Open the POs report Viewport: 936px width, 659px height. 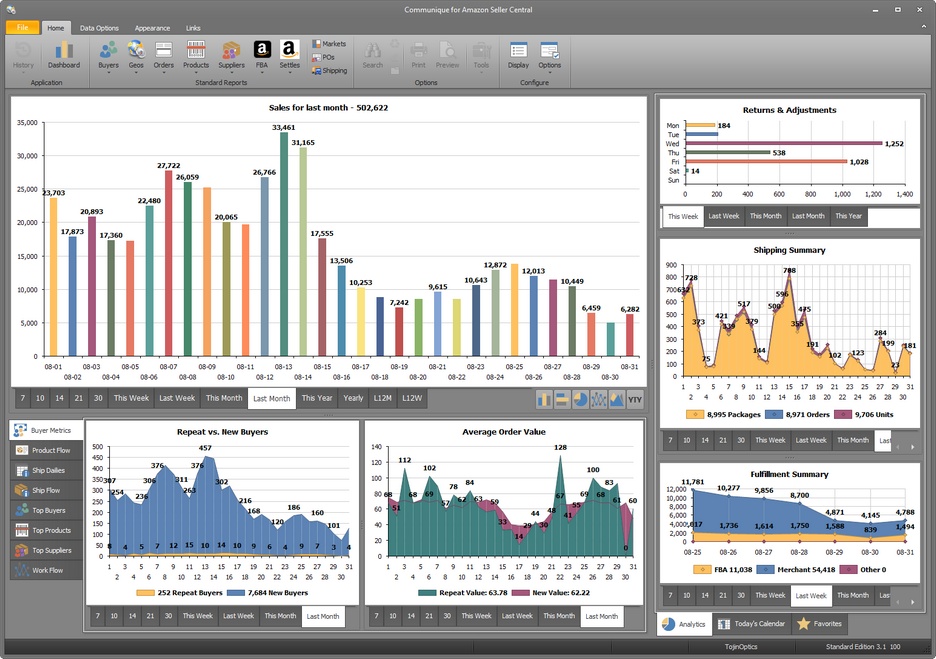click(323, 57)
